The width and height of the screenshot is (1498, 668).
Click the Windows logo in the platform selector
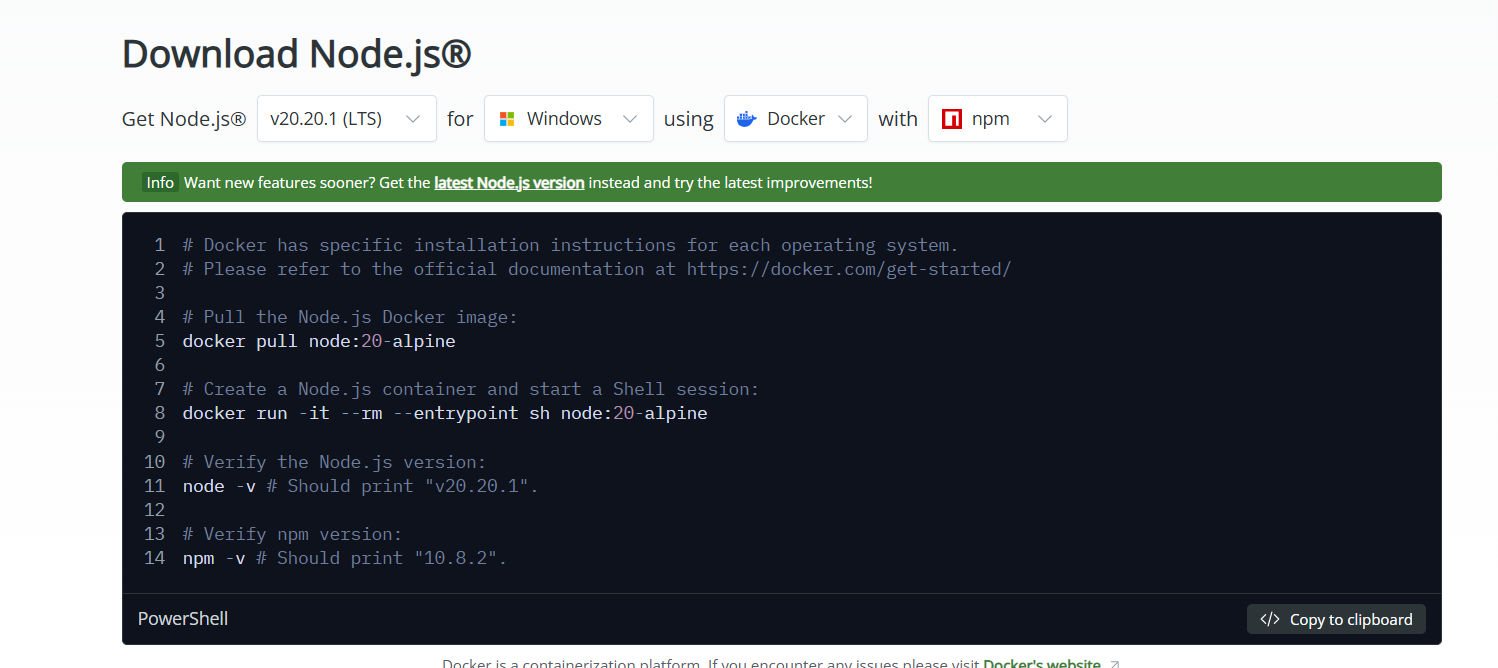[x=507, y=119]
